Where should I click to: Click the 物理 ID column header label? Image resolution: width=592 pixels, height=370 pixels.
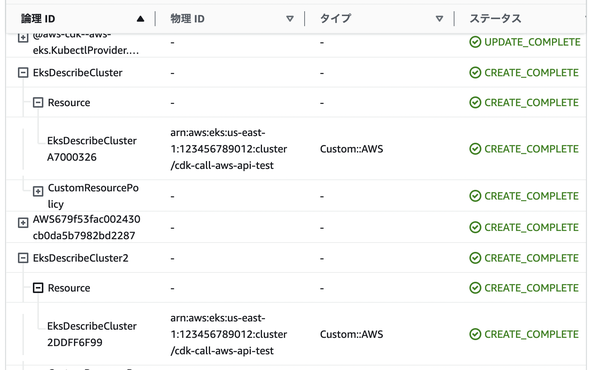coord(187,18)
